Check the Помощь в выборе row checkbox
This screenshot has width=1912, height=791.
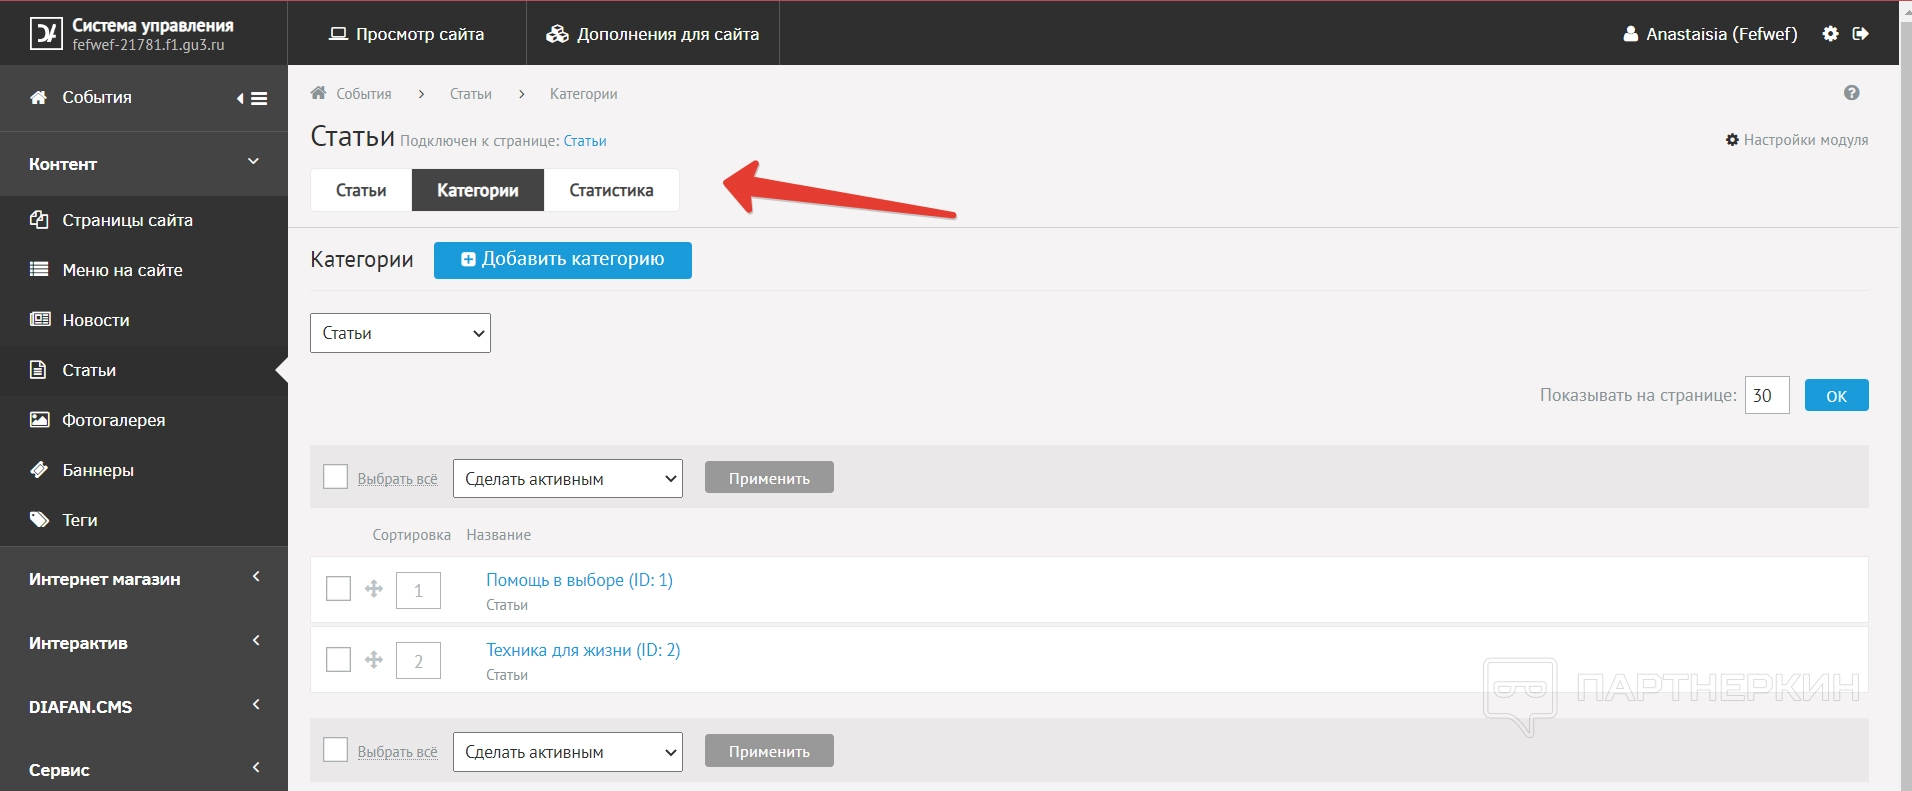tap(339, 589)
